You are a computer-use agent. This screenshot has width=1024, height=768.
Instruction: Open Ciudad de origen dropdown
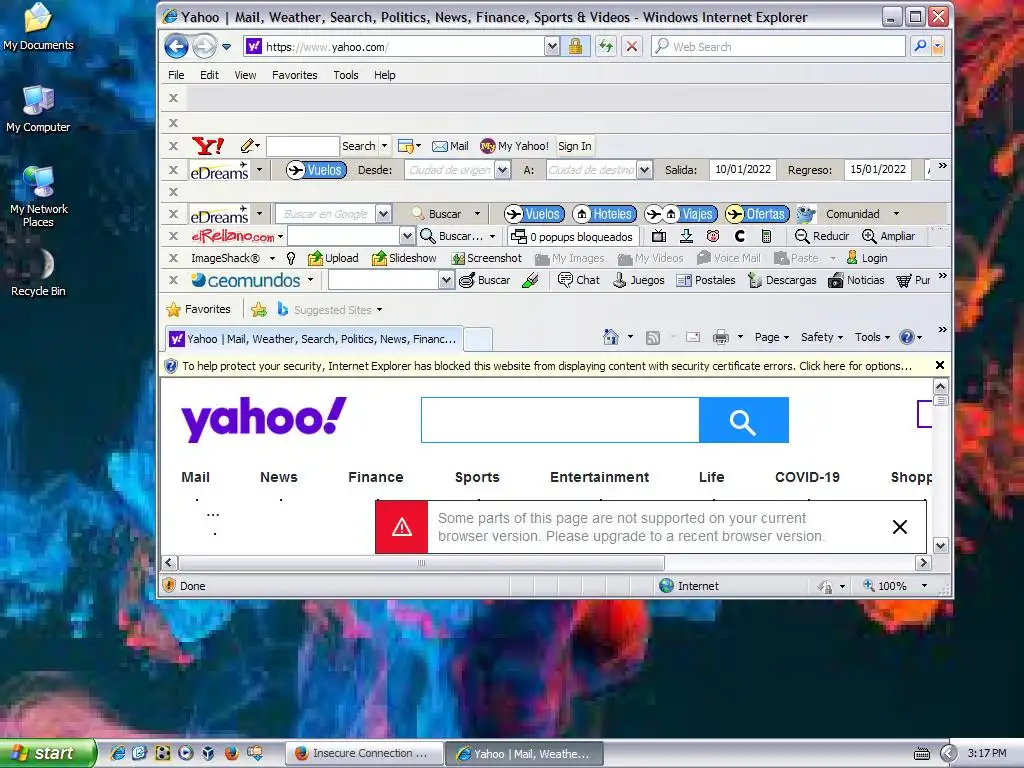pos(502,170)
